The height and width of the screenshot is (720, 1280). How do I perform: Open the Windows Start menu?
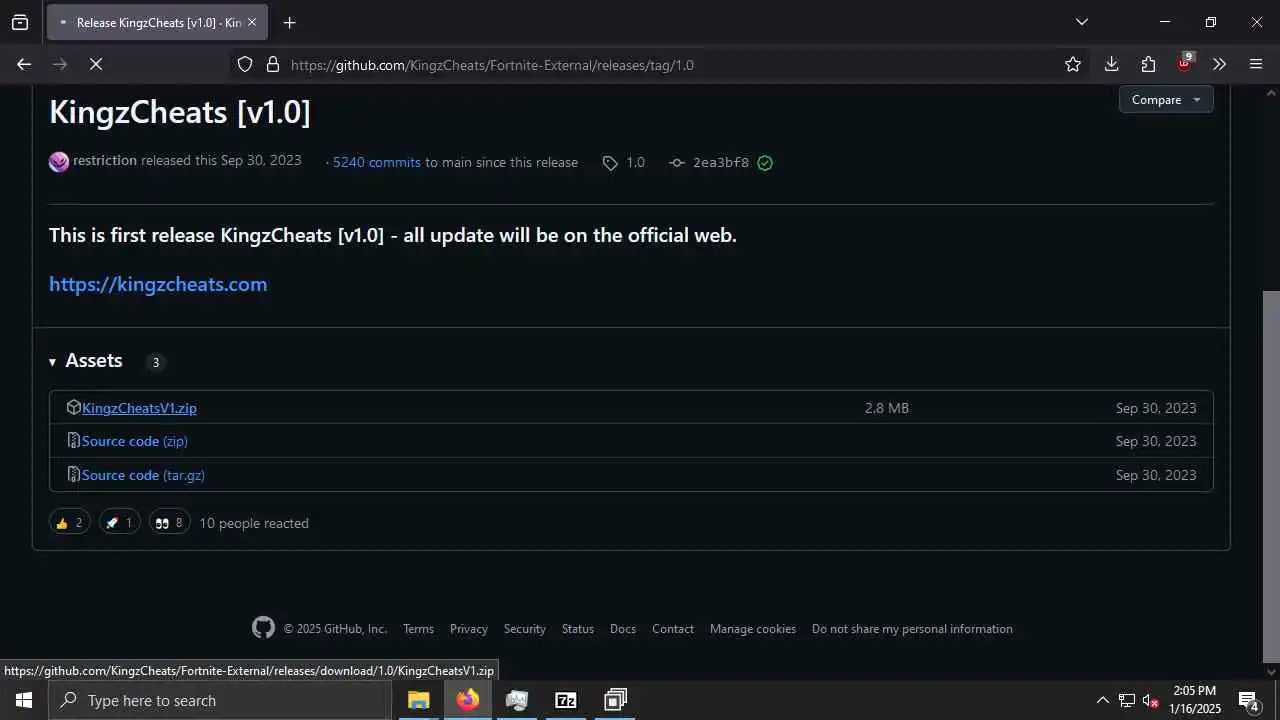24,700
